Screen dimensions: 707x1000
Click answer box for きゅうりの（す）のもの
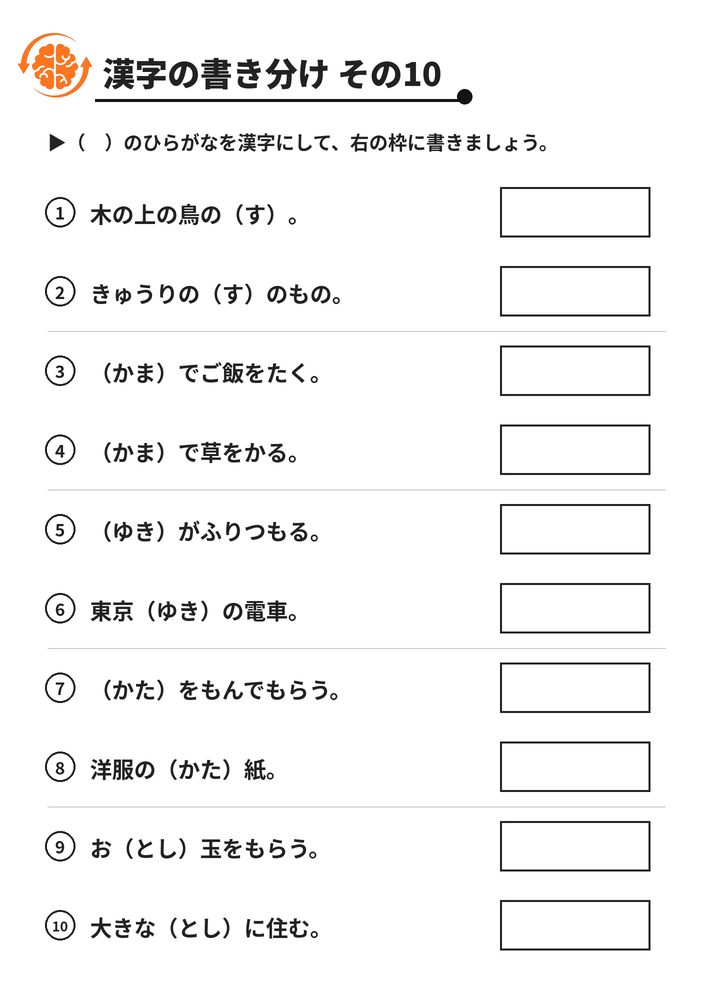575,291
